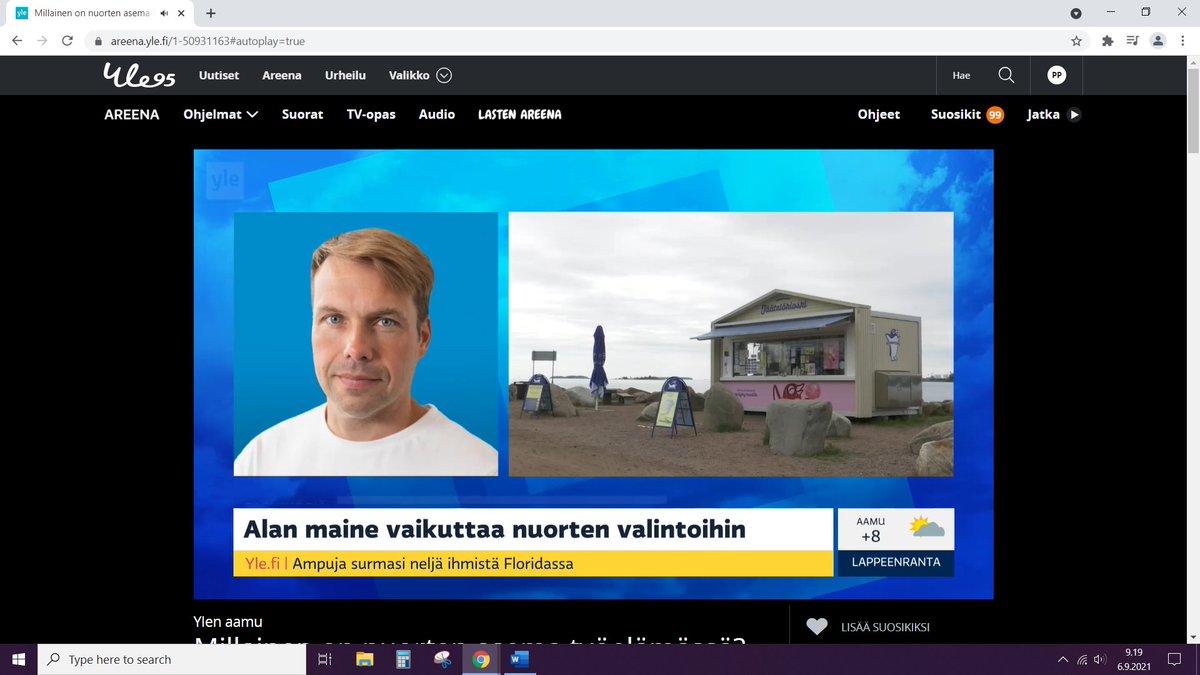
Task: Go to AREENA home link
Action: tap(132, 115)
